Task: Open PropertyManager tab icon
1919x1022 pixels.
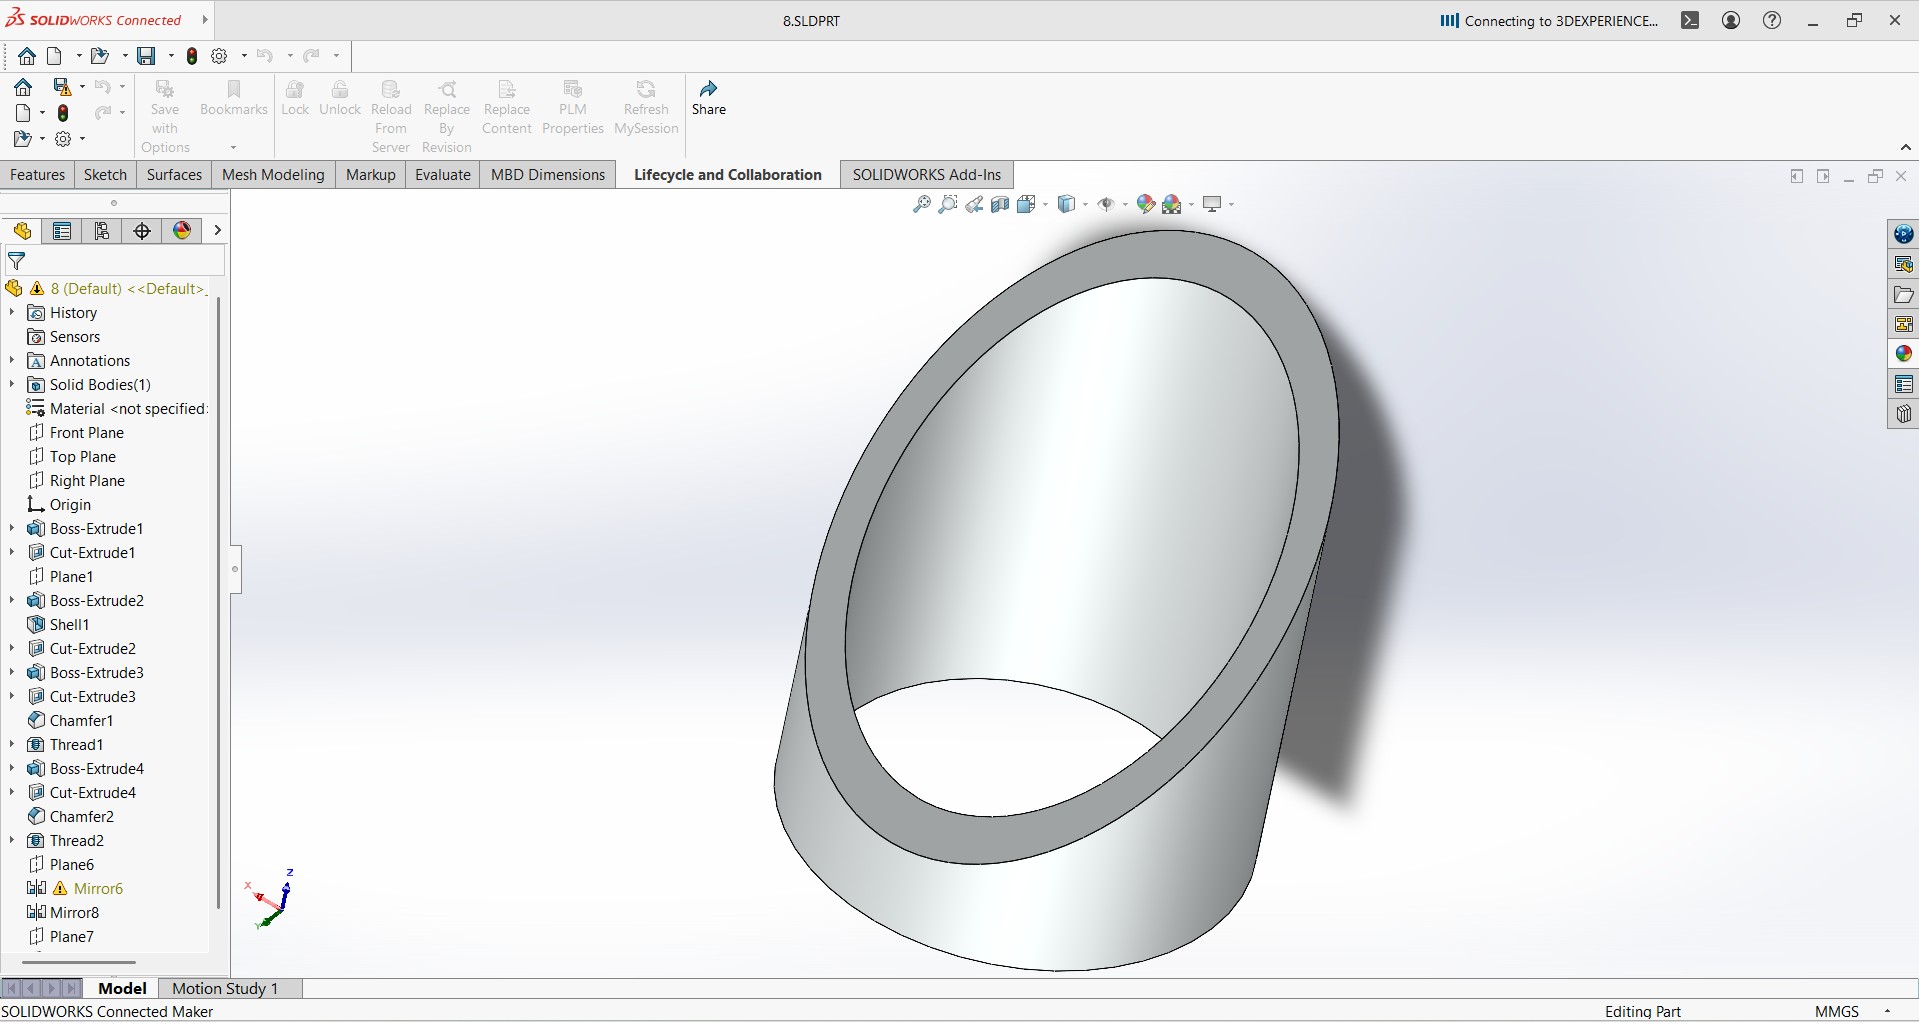Action: [62, 231]
